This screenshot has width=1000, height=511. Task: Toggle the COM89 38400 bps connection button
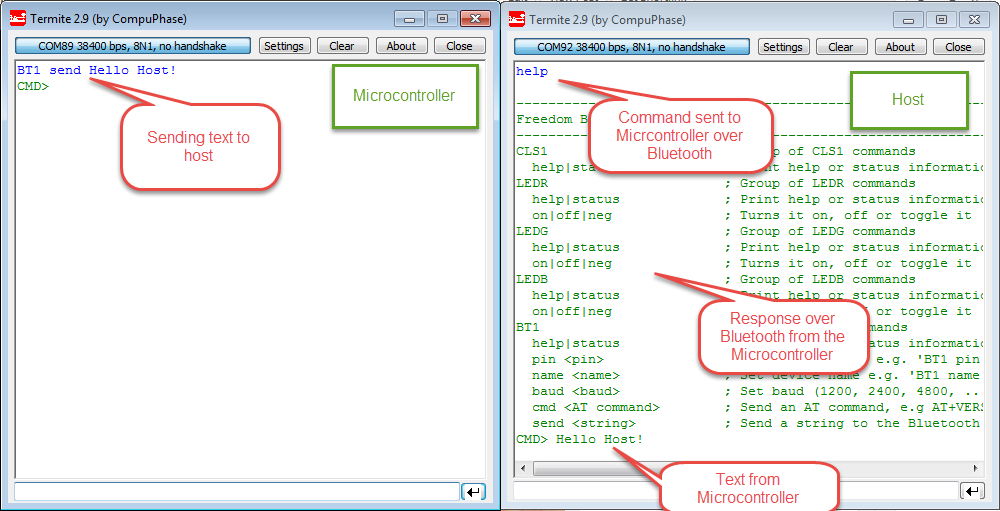coord(132,46)
